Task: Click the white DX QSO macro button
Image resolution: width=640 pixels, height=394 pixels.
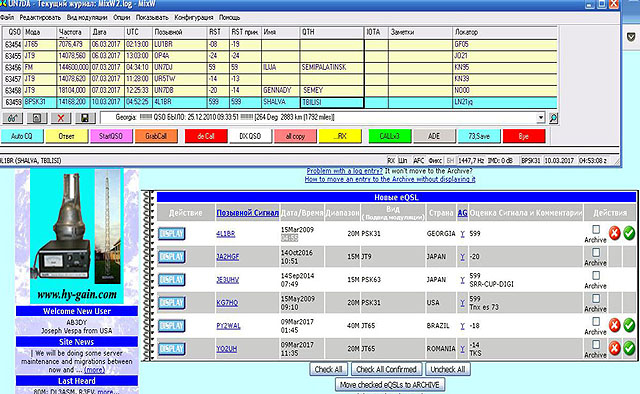Action: click(x=250, y=136)
